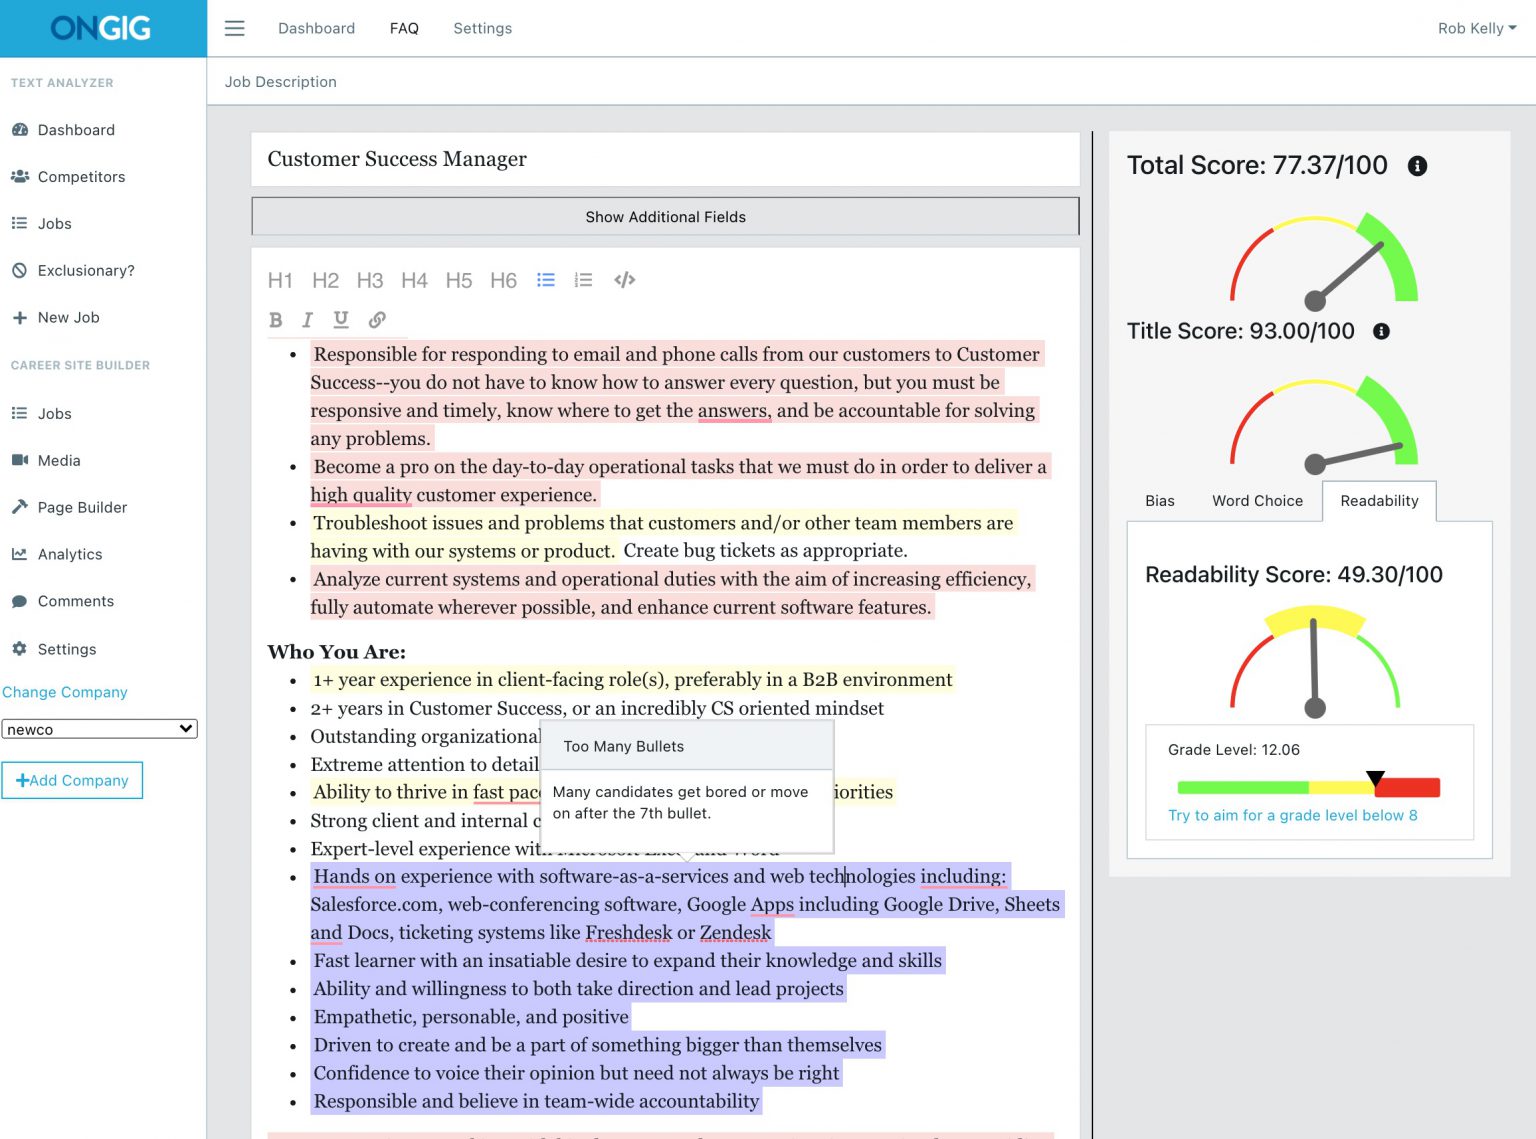
Task: Select the bulleted list icon
Action: (546, 280)
